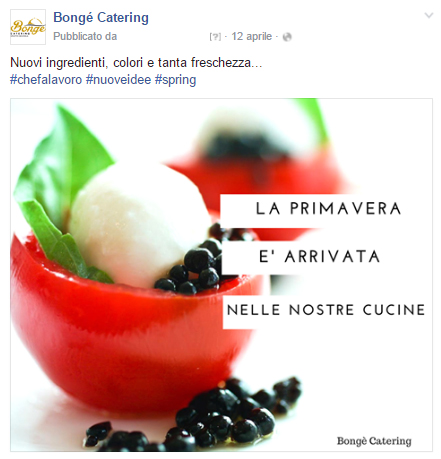Click the NELLE NOSTRE CUCINE banner
This screenshot has width=441, height=459.
(326, 311)
